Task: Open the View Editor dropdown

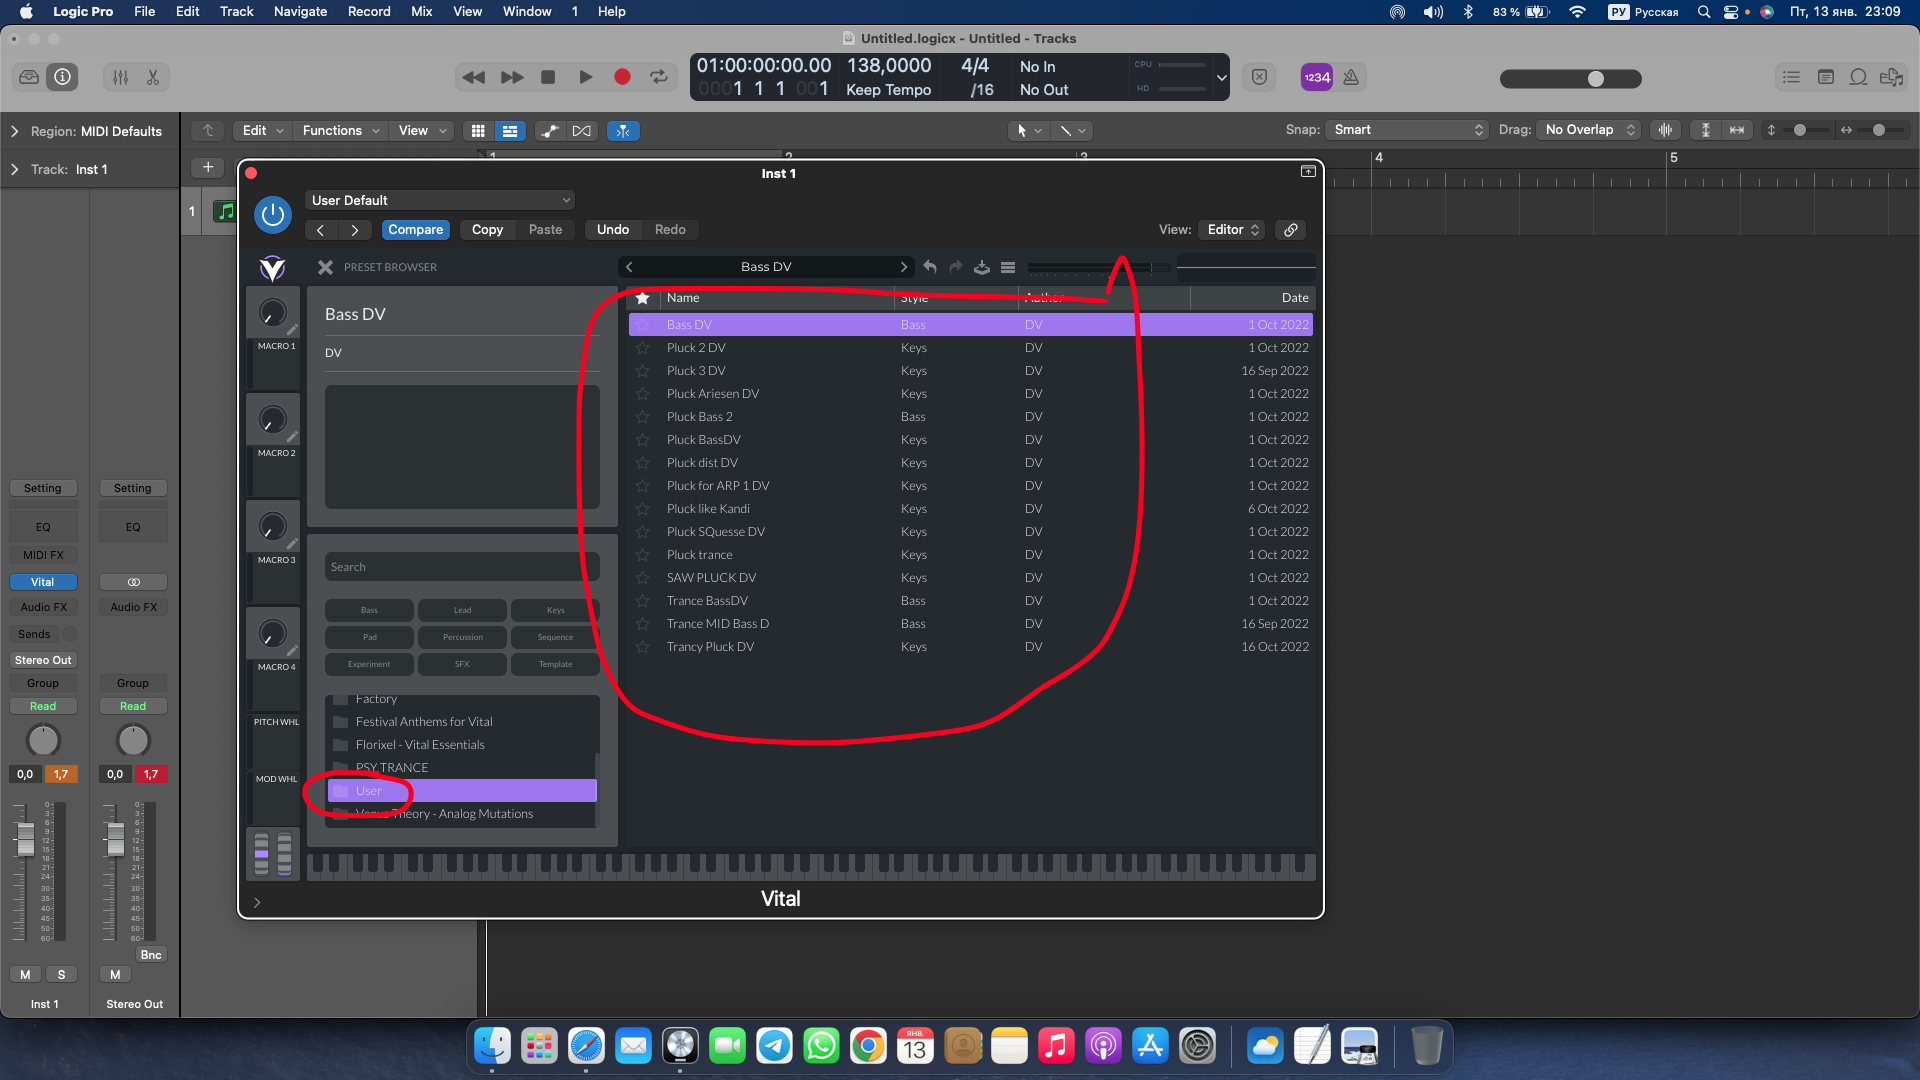Action: coord(1233,230)
